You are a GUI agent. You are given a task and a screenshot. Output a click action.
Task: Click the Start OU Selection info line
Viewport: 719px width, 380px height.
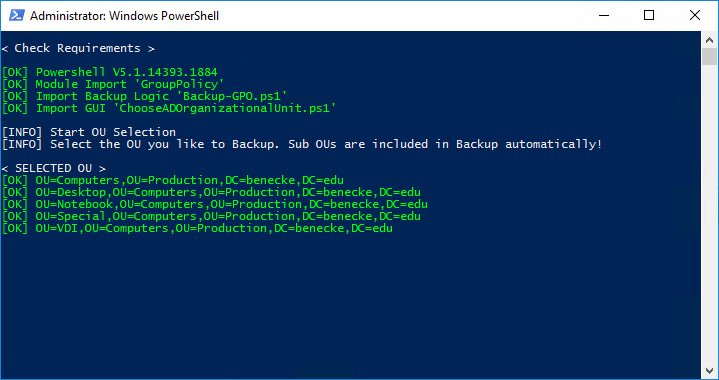[89, 132]
